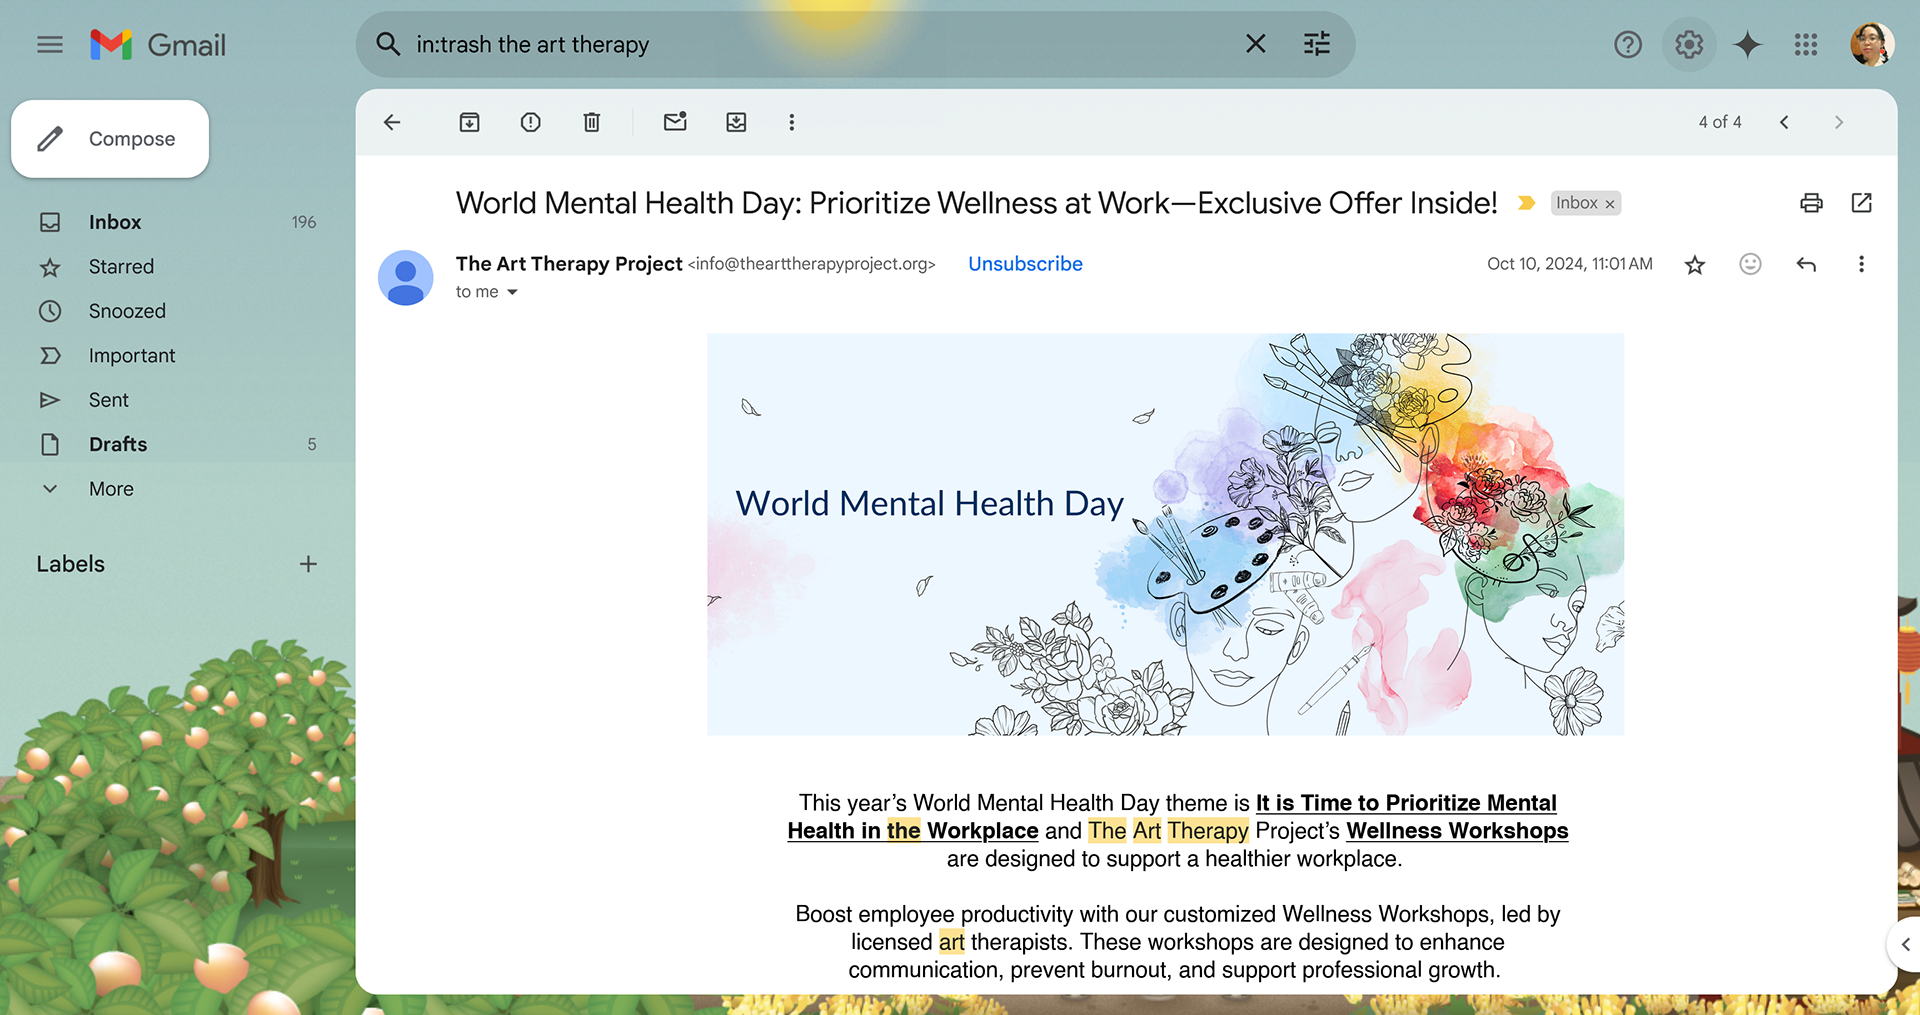1920x1015 pixels.
Task: Click the World Mental Health Day banner
Action: (1165, 535)
